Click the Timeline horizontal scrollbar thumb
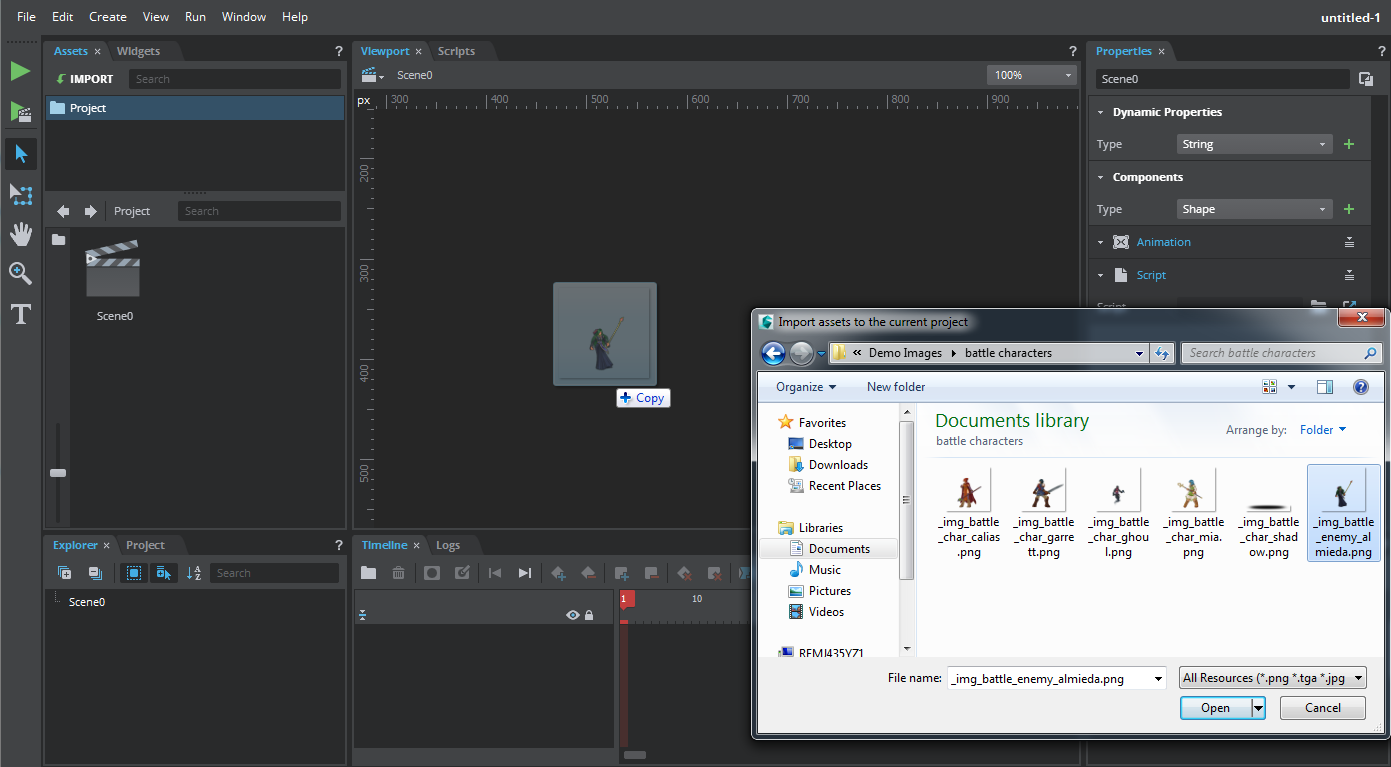1391x767 pixels. [635, 755]
